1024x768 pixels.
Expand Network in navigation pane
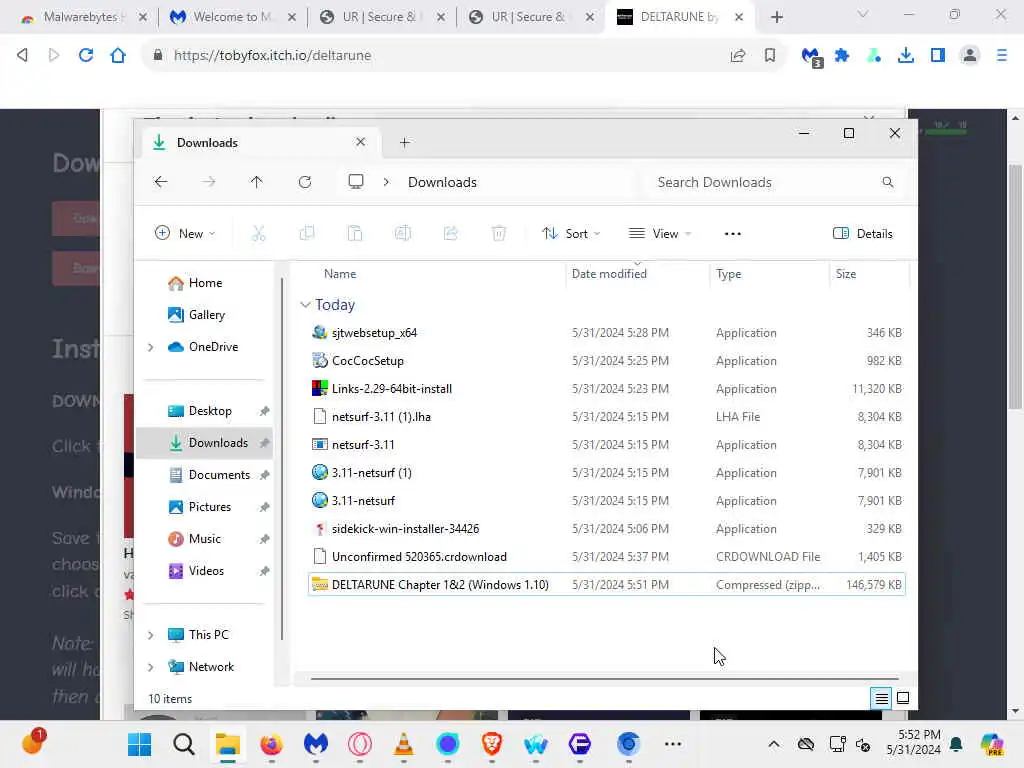151,667
